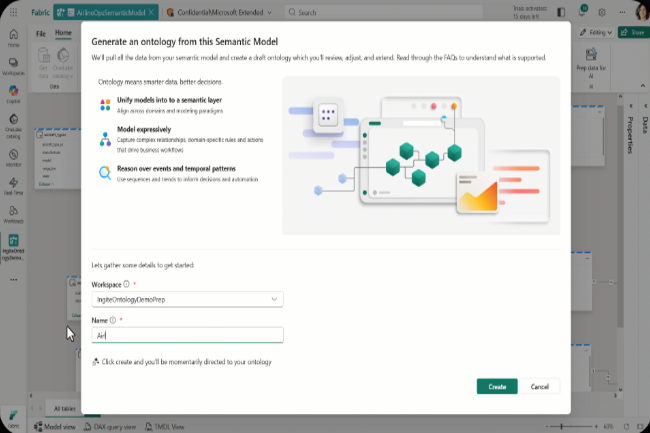Switch to DAX query view
Screen dimensions: 650x433
108,425
